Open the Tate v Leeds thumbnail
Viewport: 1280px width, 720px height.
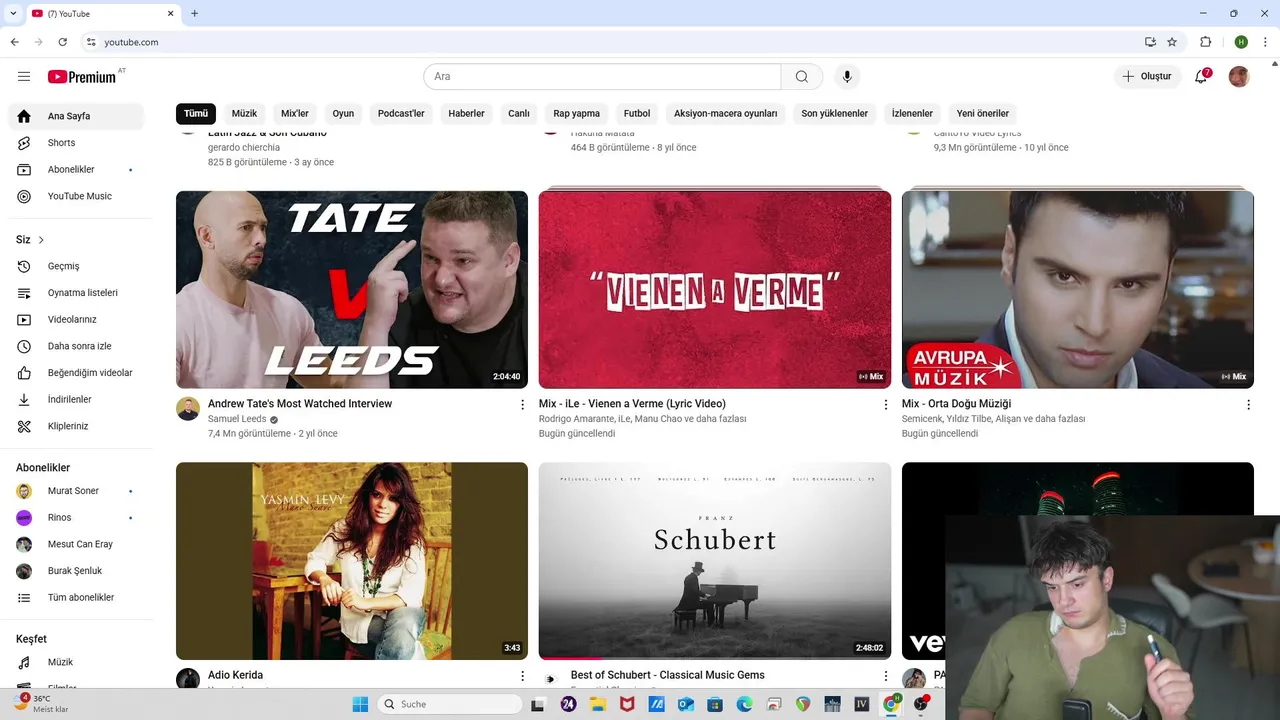pyautogui.click(x=352, y=289)
